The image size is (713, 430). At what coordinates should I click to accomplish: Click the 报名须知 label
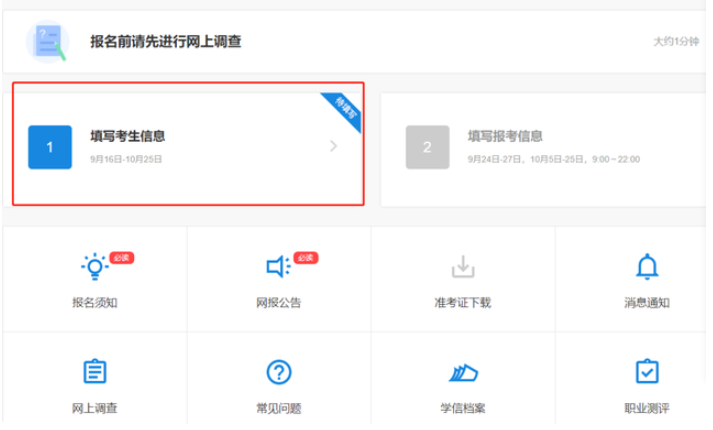click(95, 303)
